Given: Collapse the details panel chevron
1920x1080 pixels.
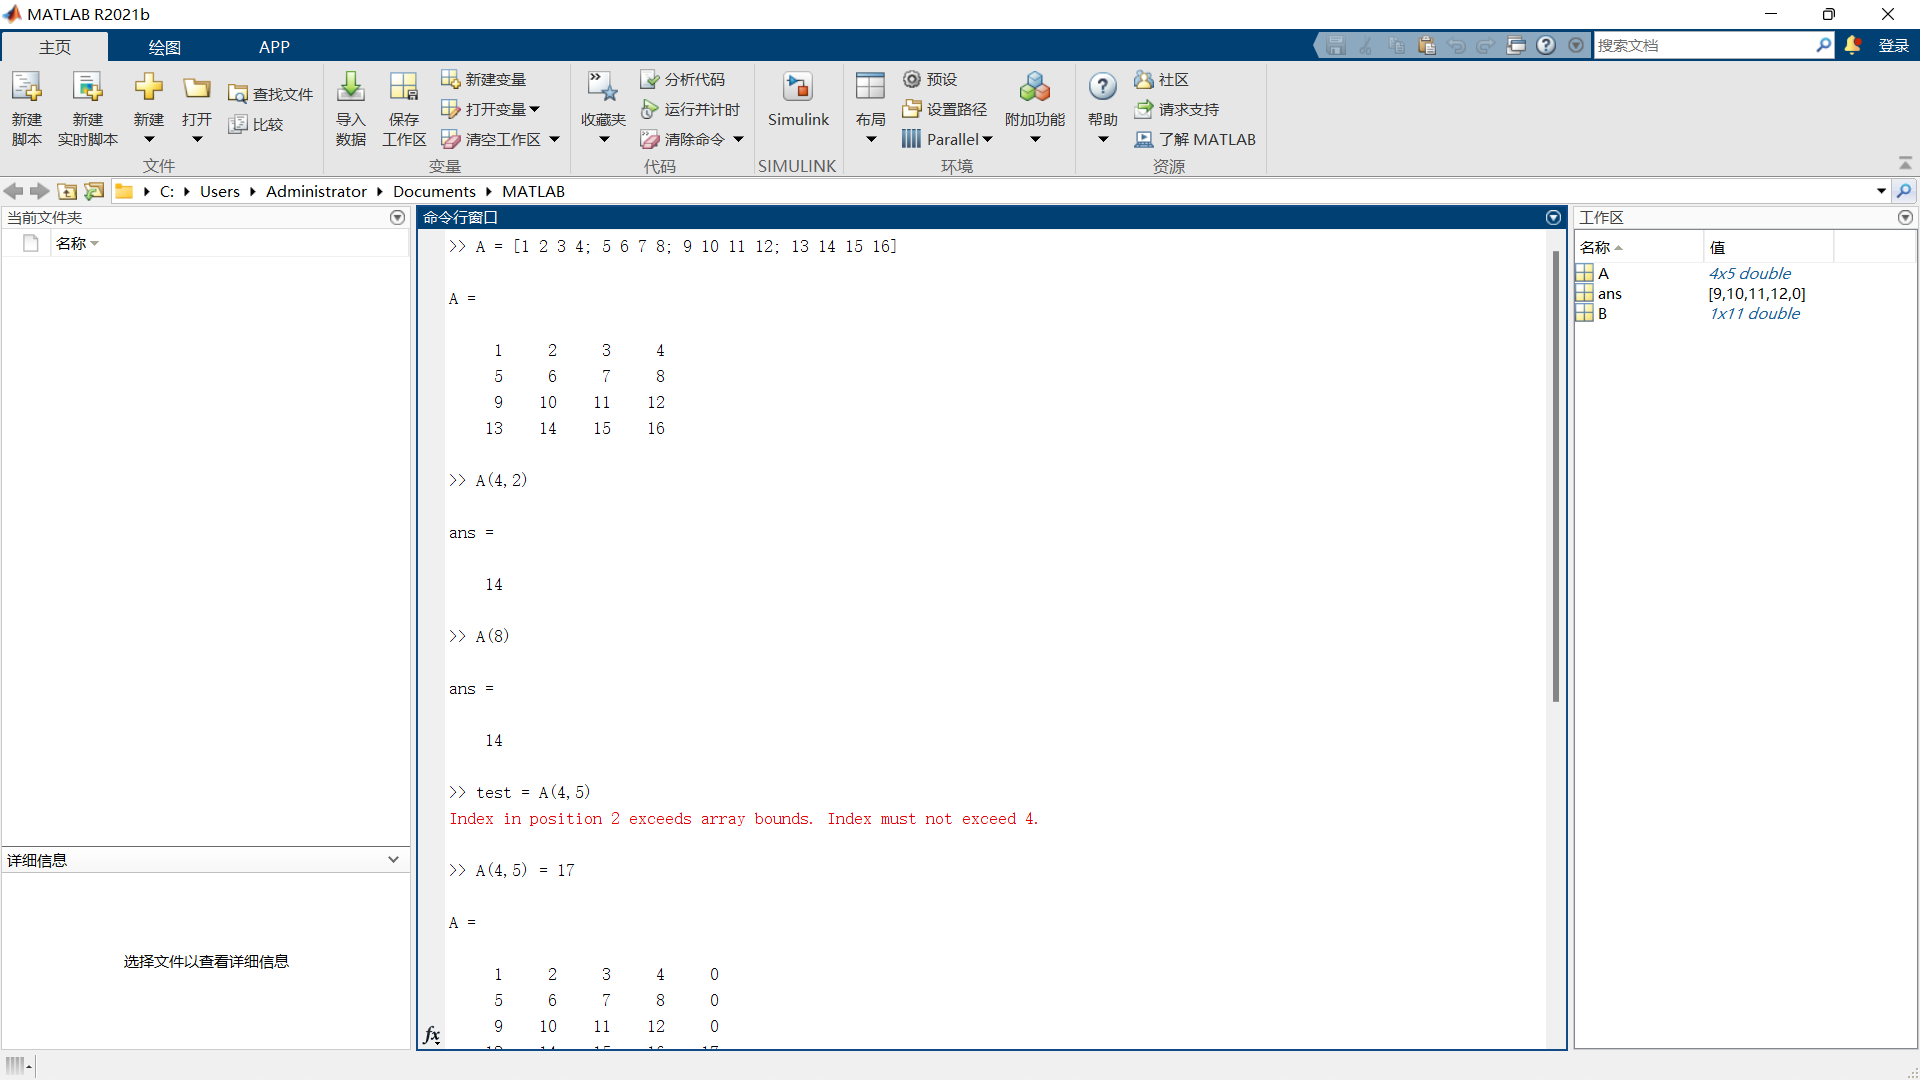Looking at the screenshot, I should tap(393, 860).
